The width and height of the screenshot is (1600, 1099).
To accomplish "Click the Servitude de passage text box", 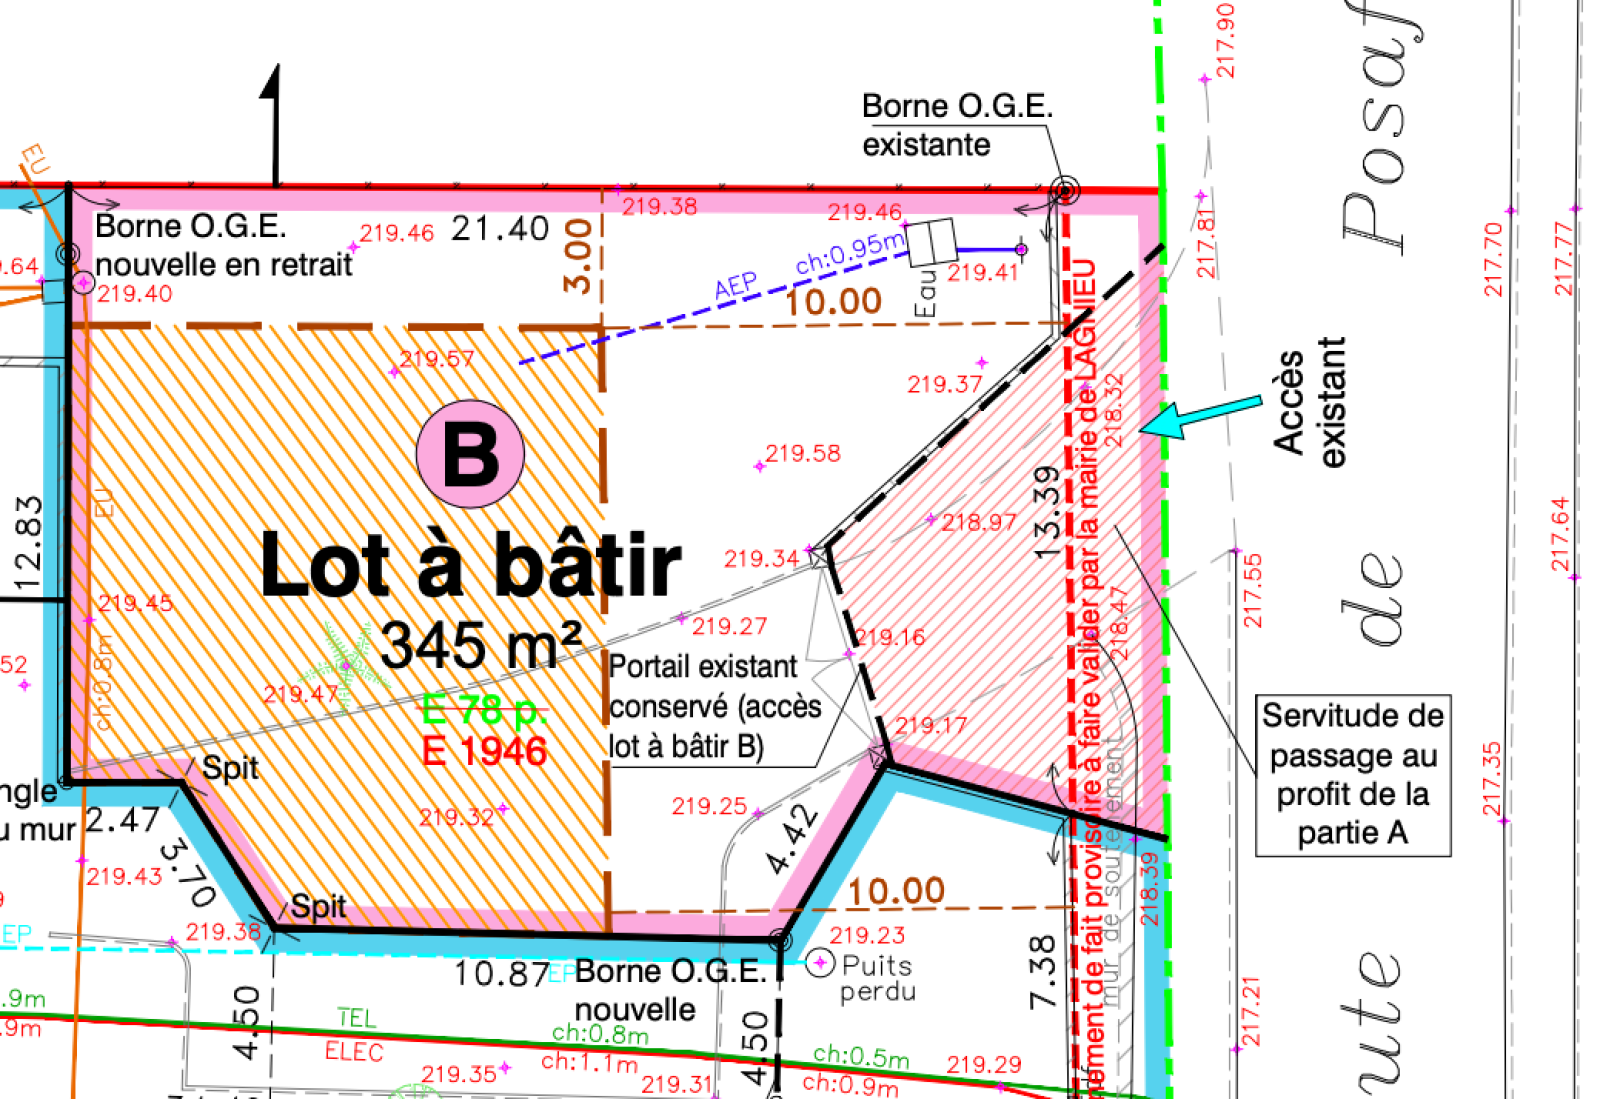I will [1352, 775].
